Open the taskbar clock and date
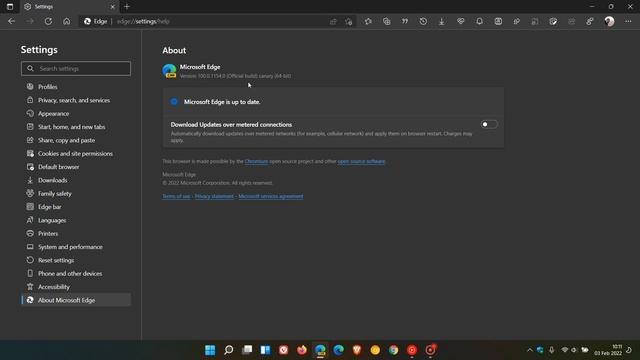 point(608,350)
